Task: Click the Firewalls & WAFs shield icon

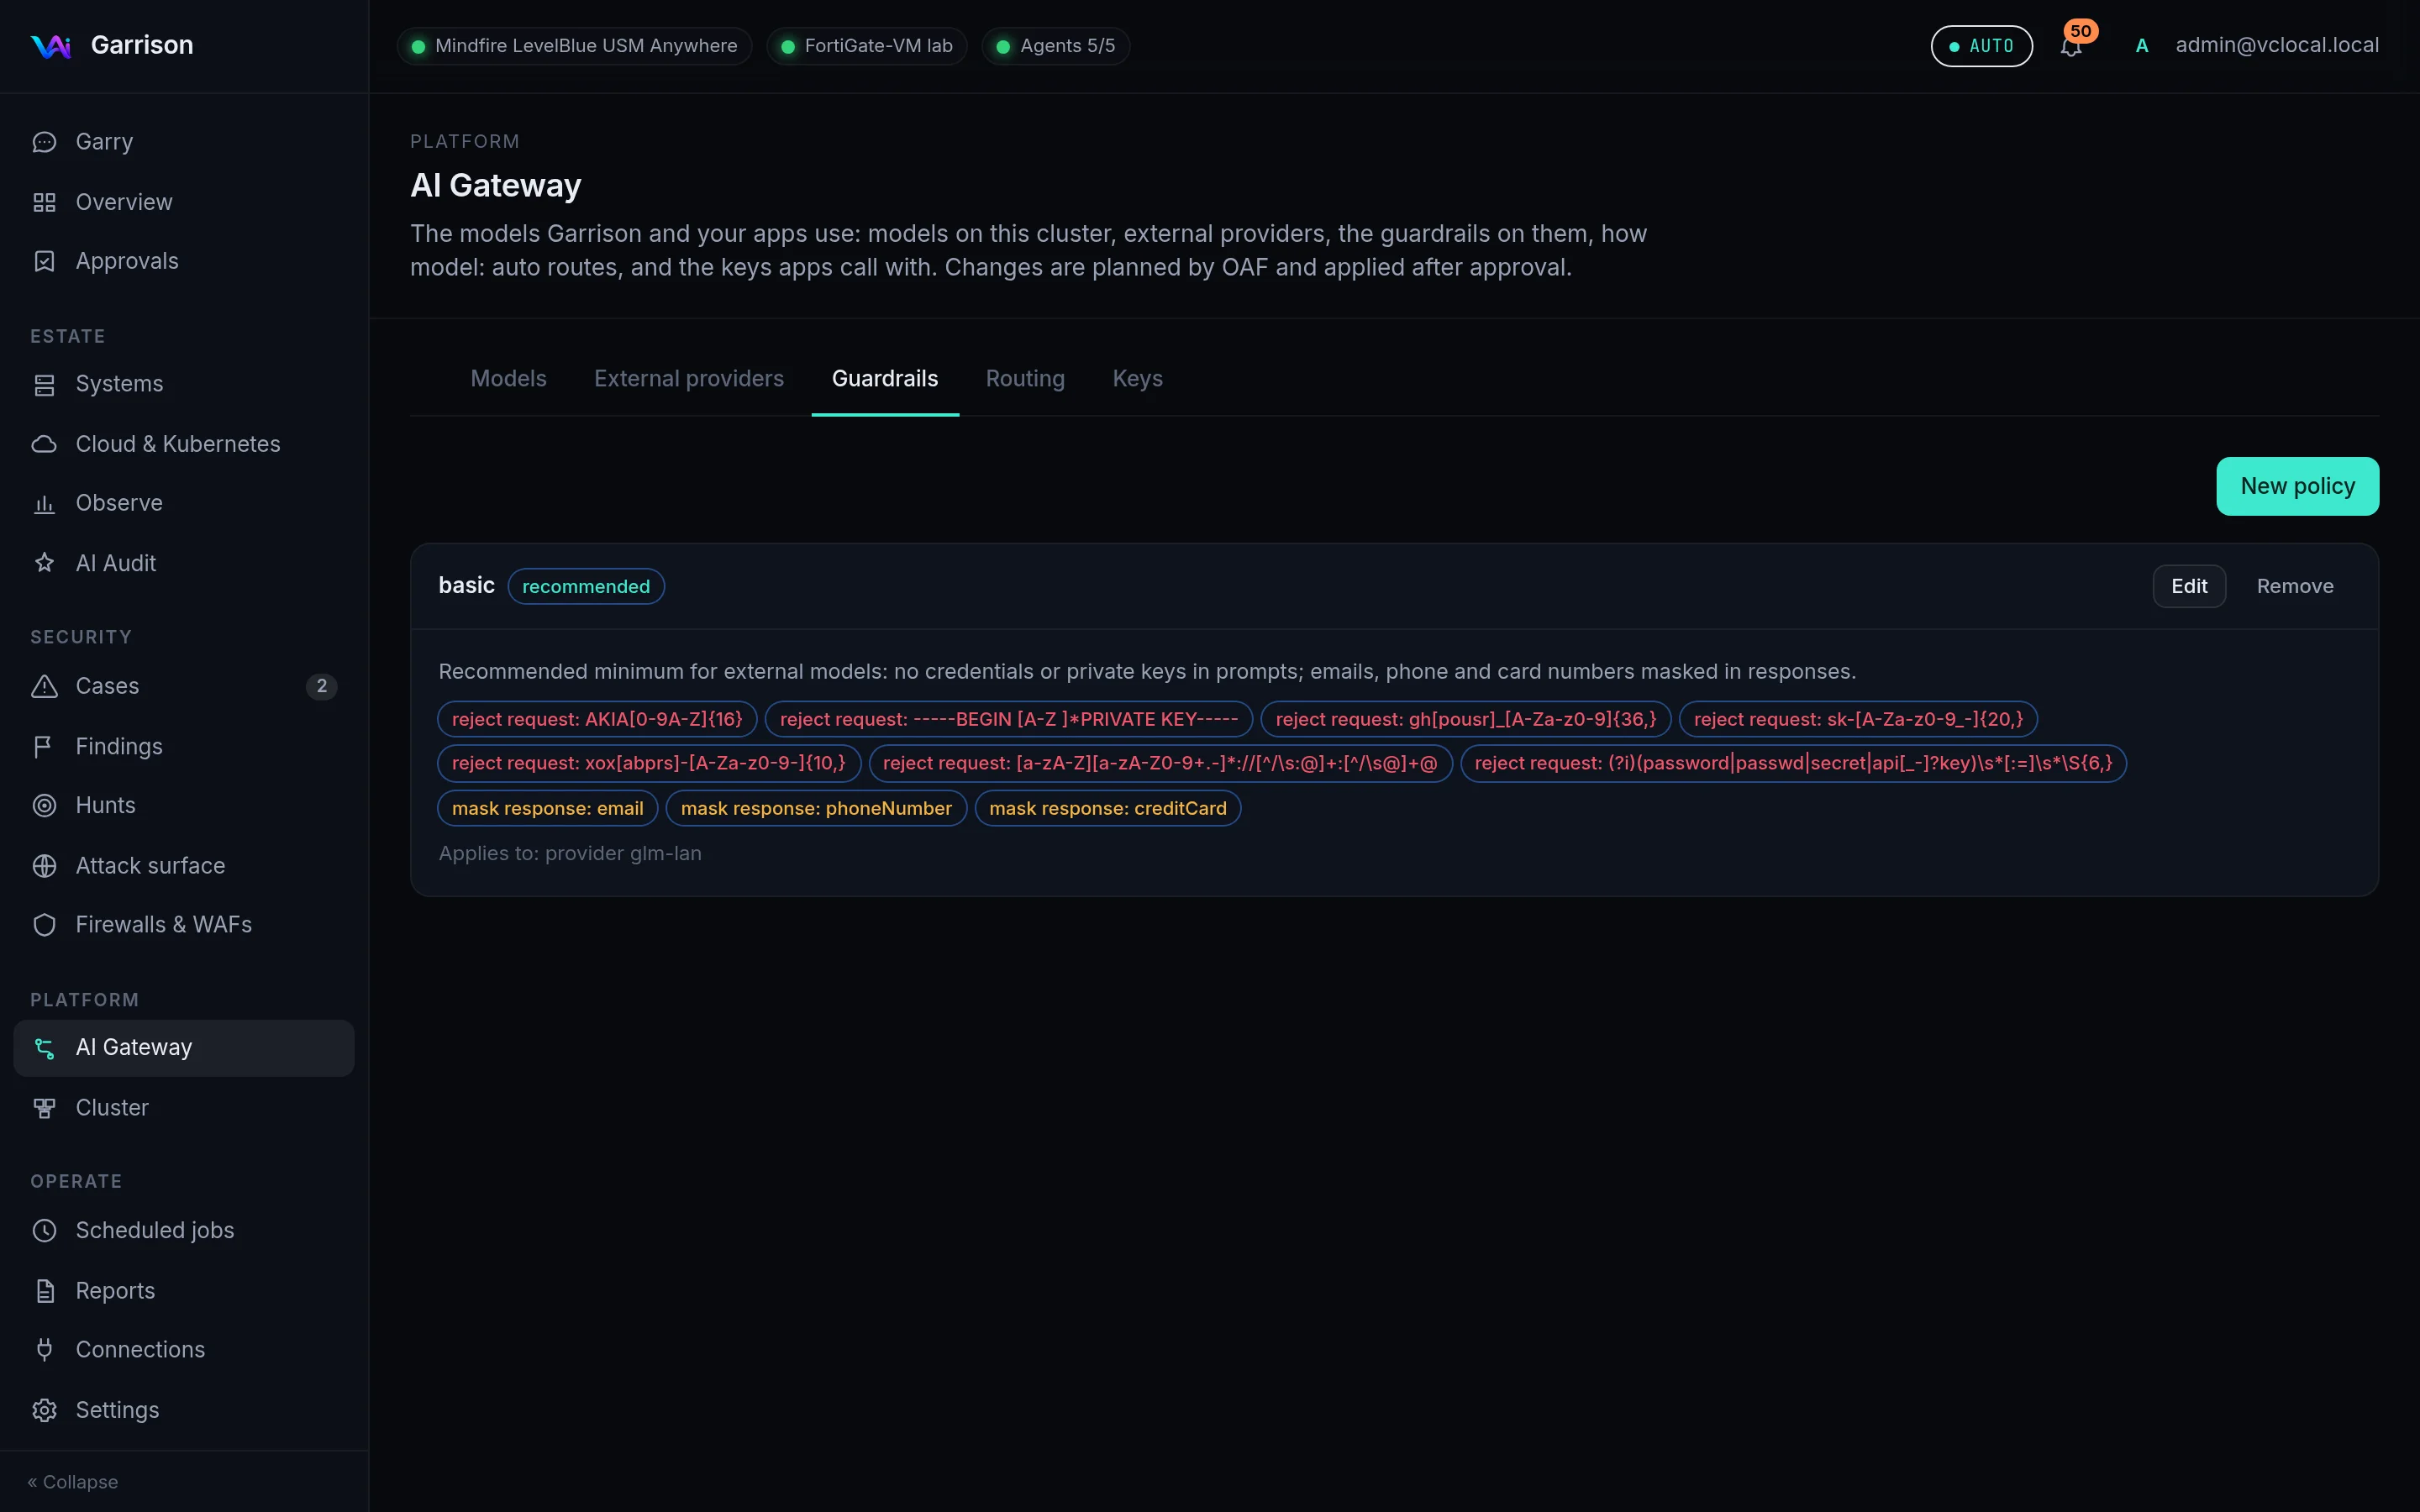Action: [44, 924]
